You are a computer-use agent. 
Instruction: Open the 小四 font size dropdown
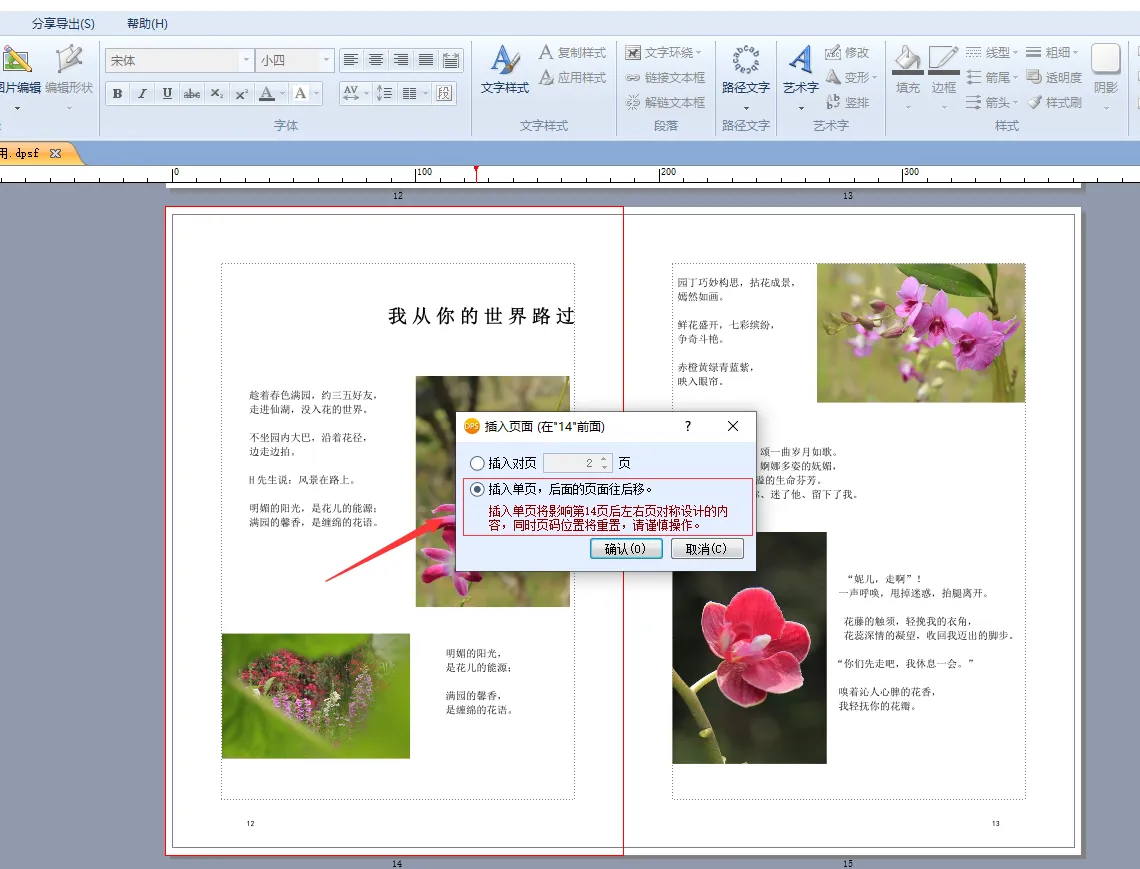pyautogui.click(x=326, y=61)
